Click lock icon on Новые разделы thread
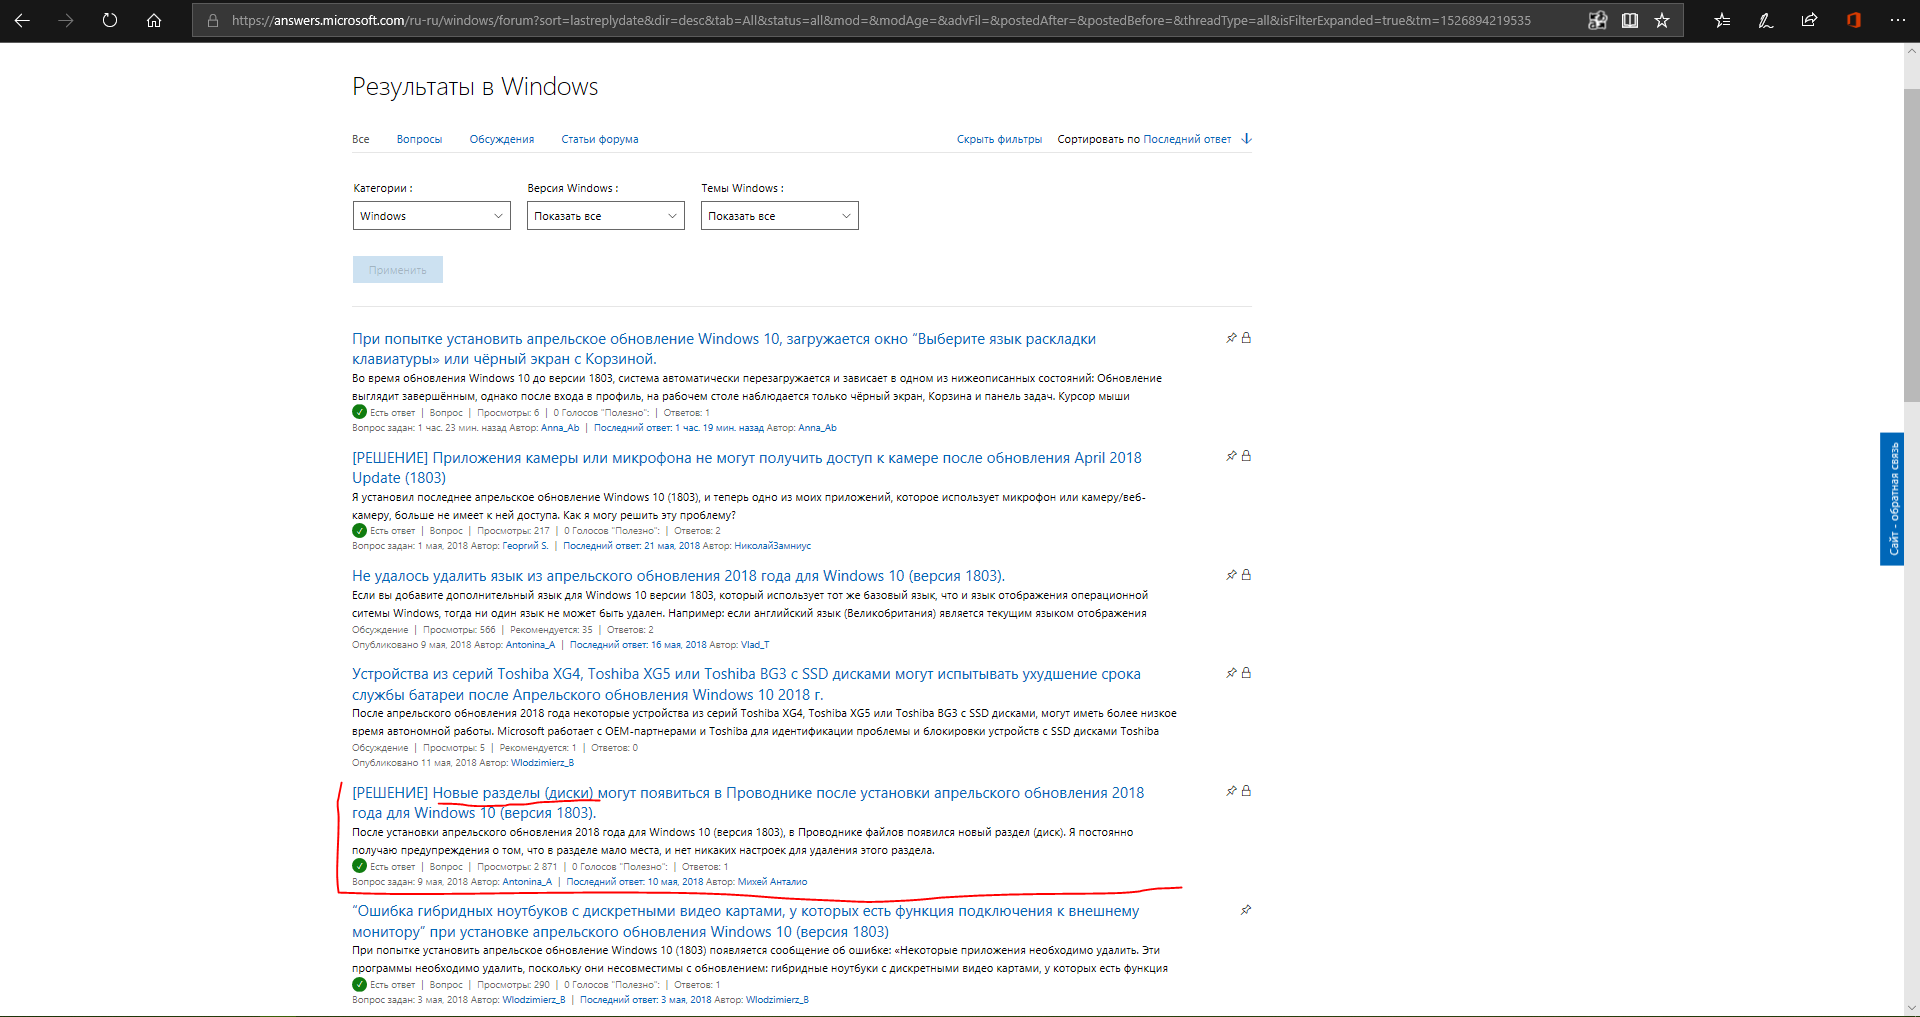 tap(1246, 791)
